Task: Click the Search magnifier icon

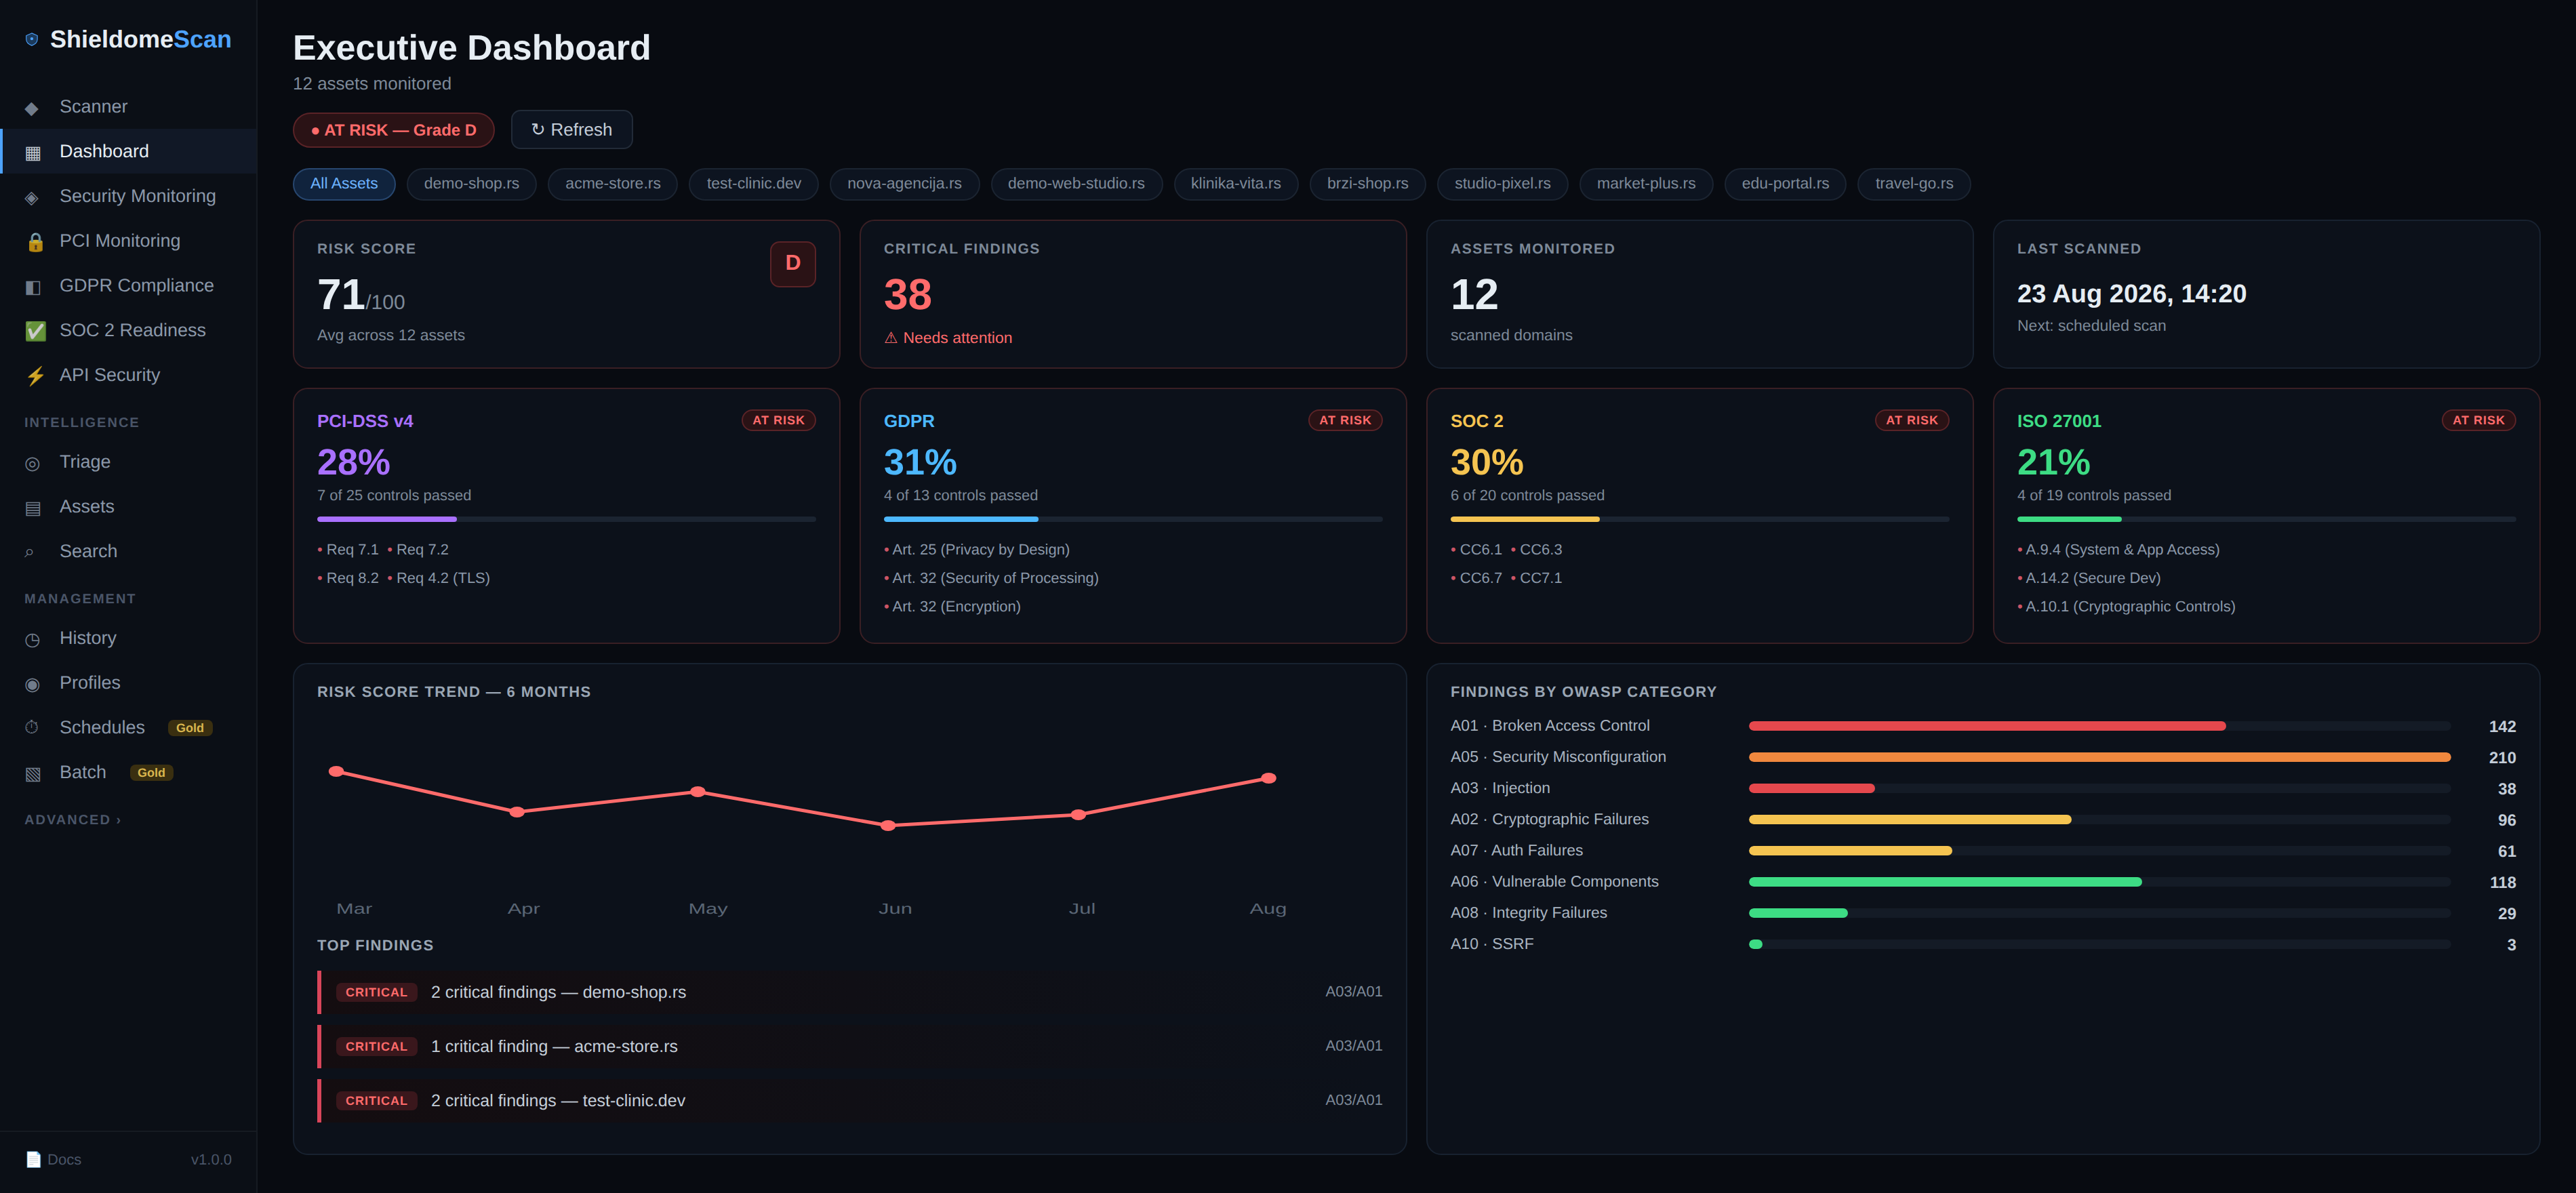Action: (30, 552)
